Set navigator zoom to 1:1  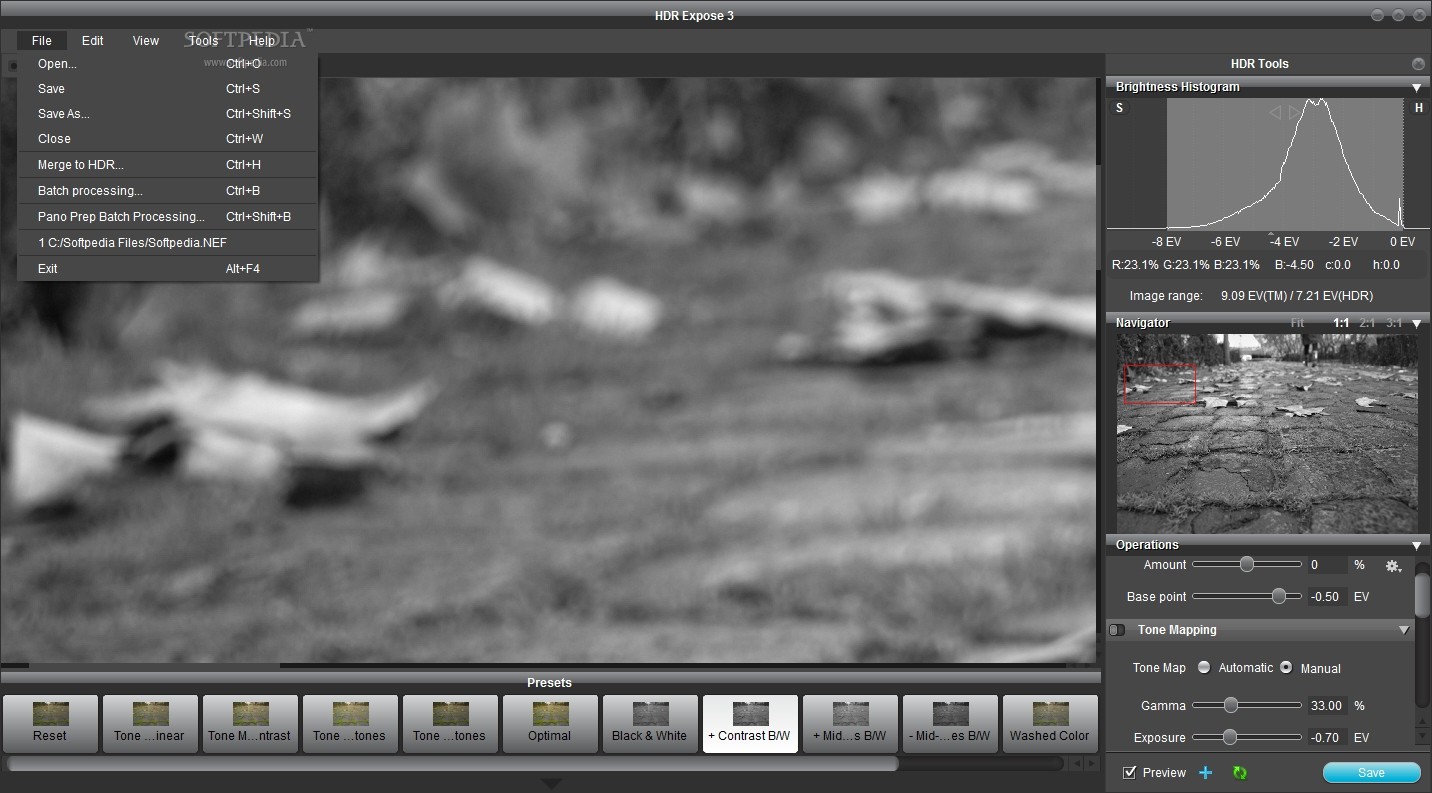pyautogui.click(x=1341, y=323)
